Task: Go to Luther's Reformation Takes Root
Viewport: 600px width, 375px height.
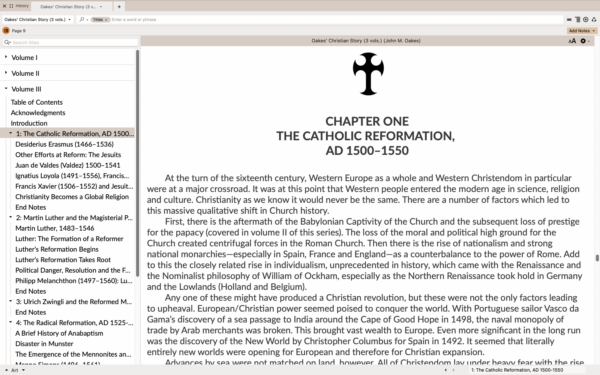Action: click(63, 260)
